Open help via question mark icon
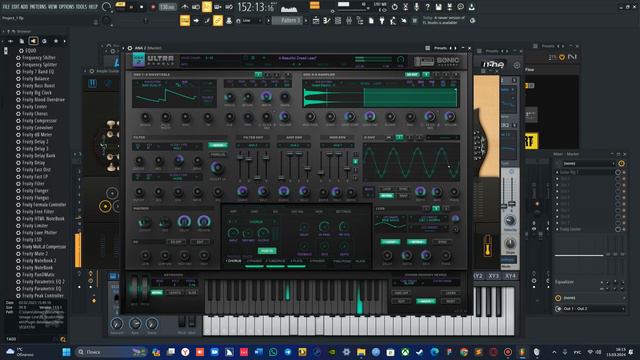 pyautogui.click(x=427, y=7)
